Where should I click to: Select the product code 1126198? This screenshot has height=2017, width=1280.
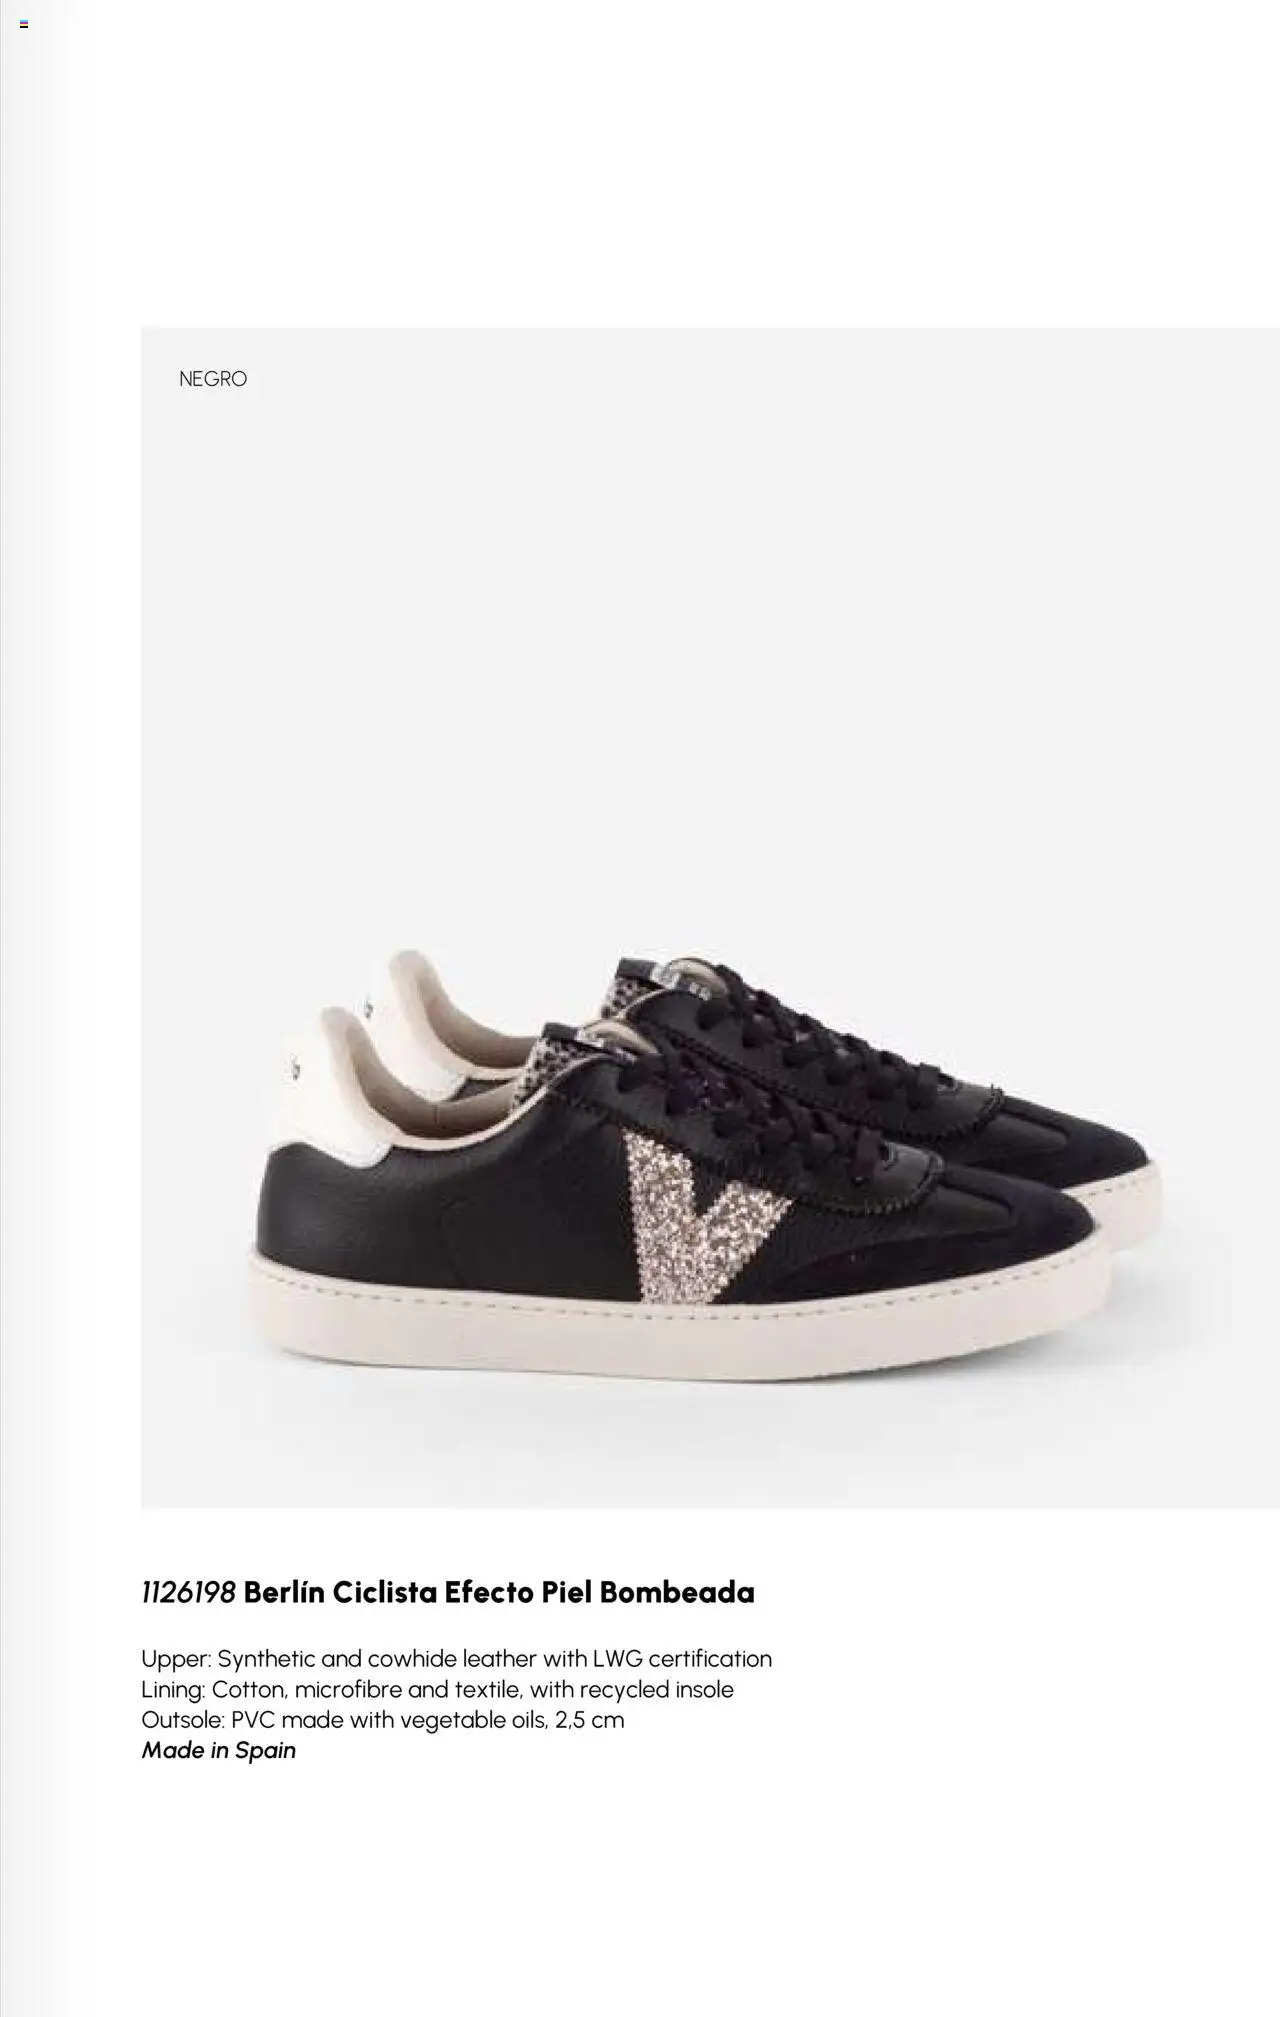click(188, 1592)
